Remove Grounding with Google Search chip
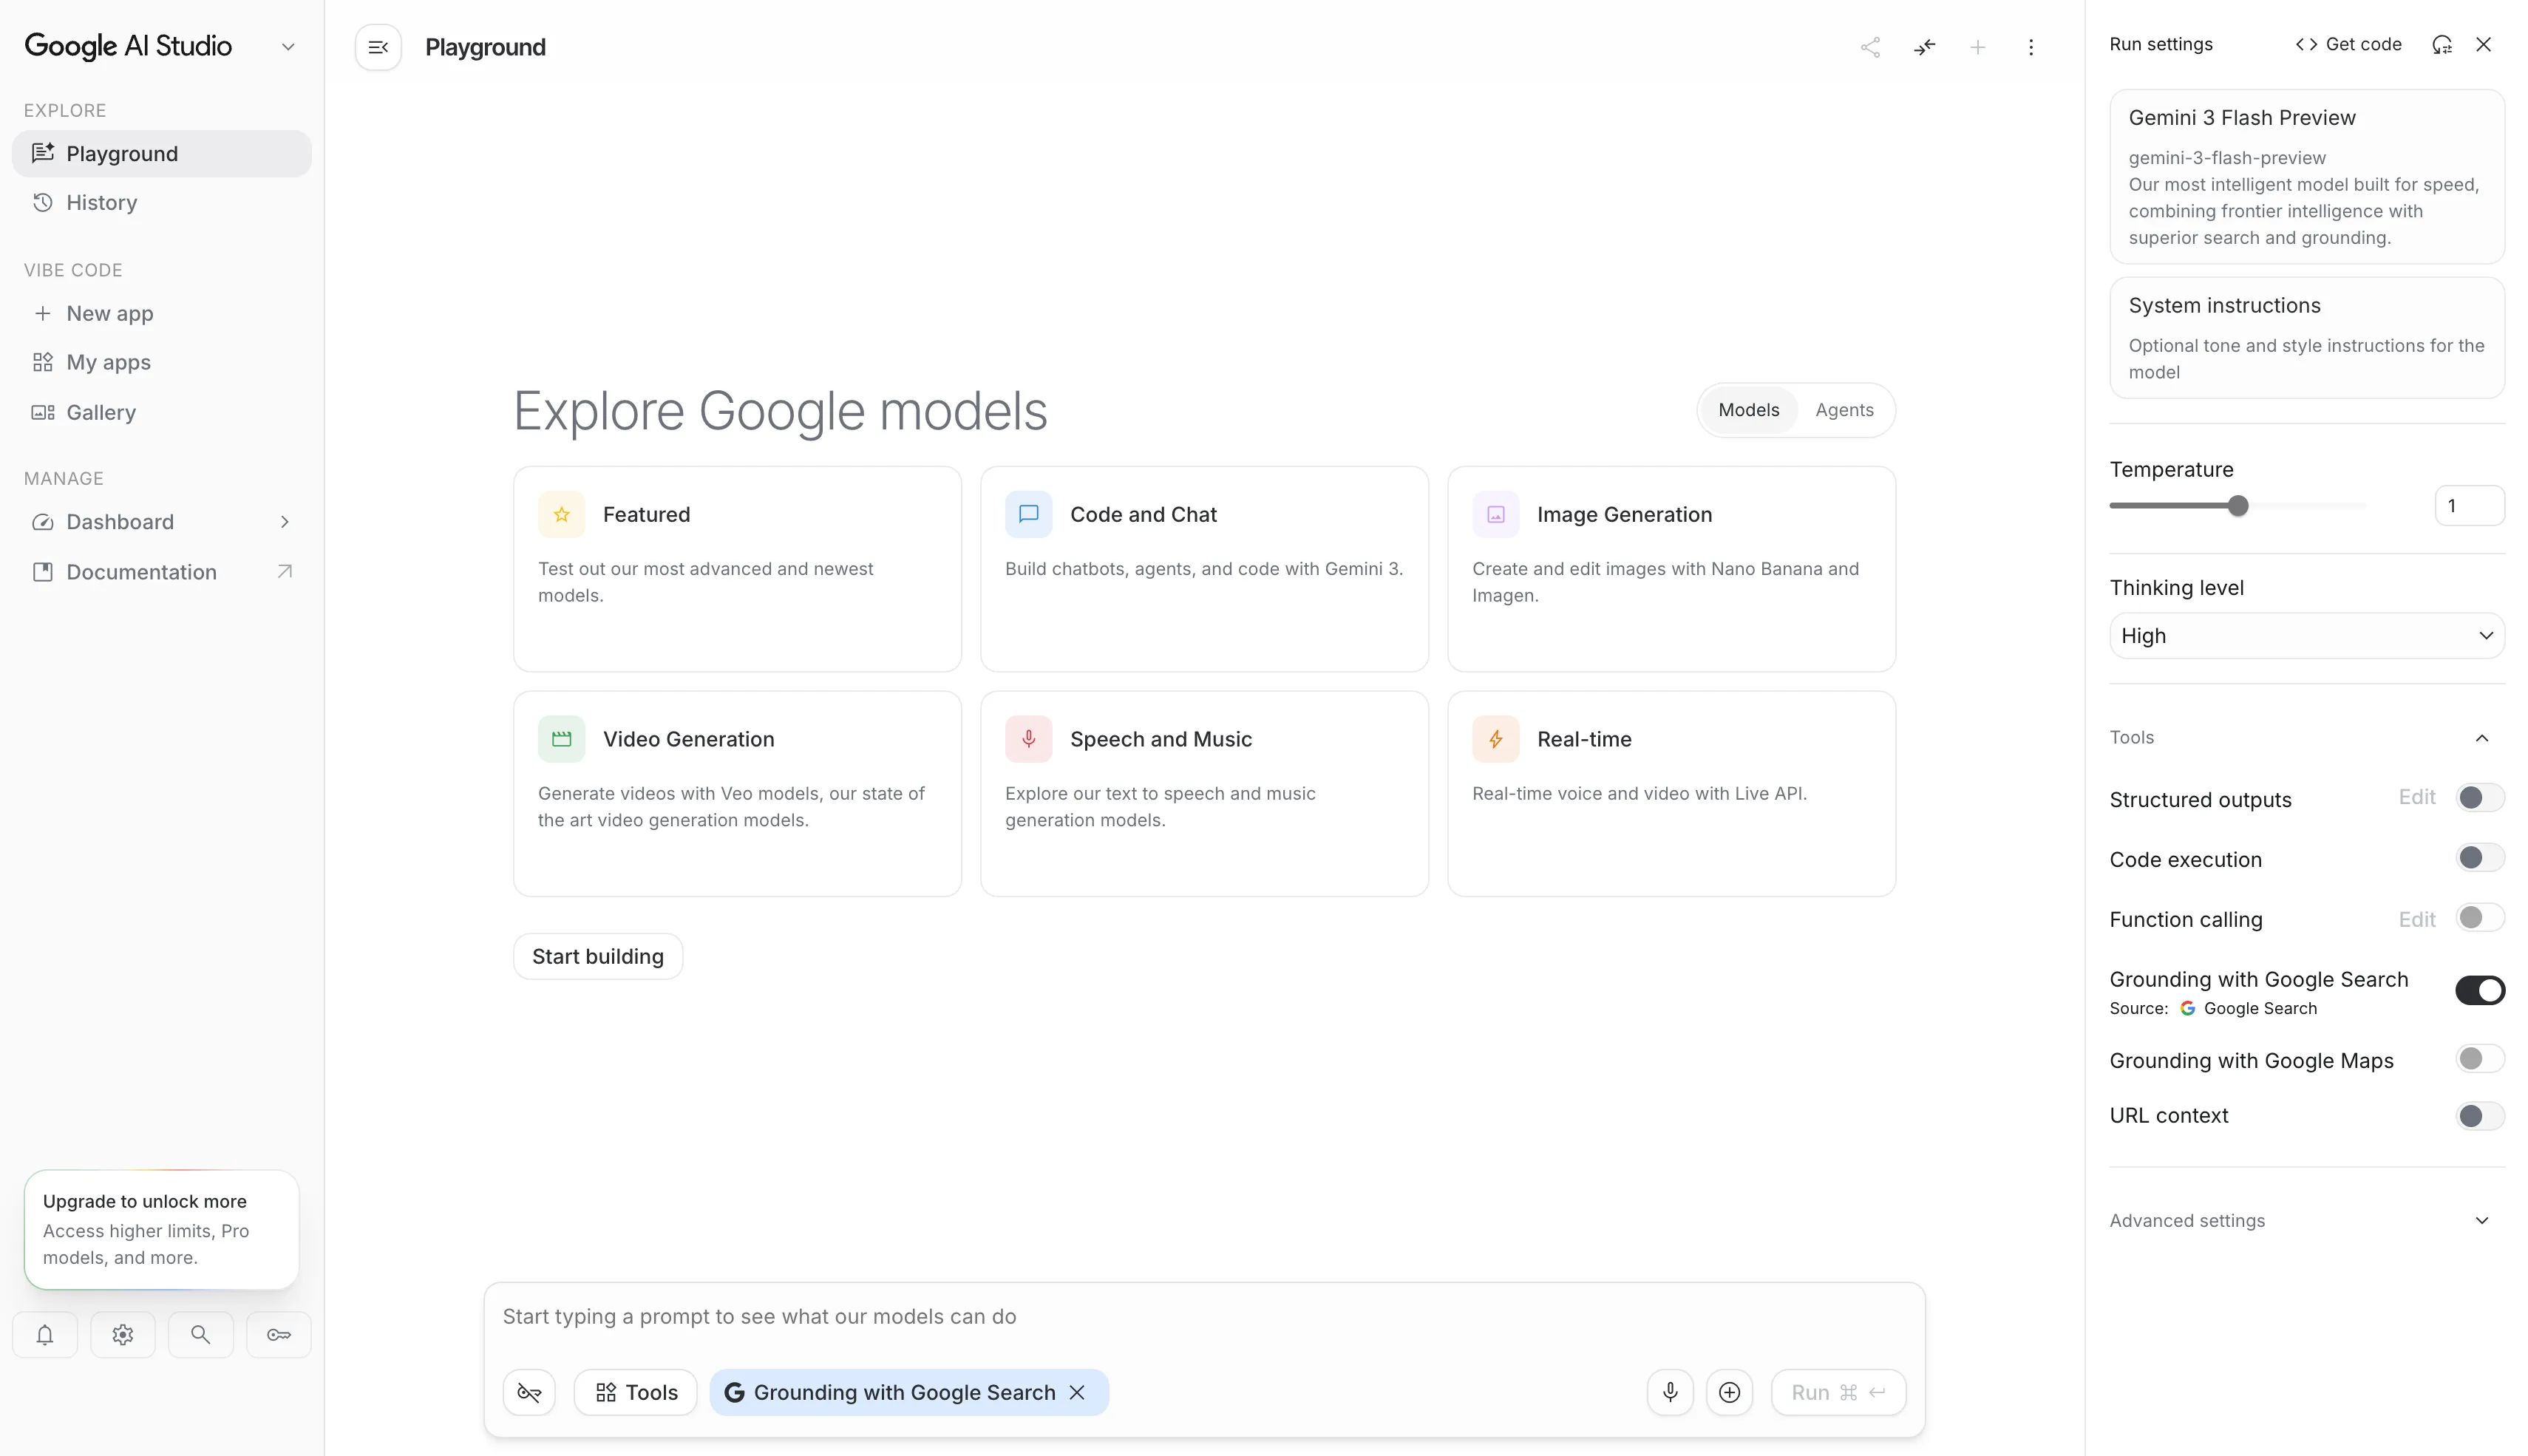2528x1456 pixels. click(x=1077, y=1392)
